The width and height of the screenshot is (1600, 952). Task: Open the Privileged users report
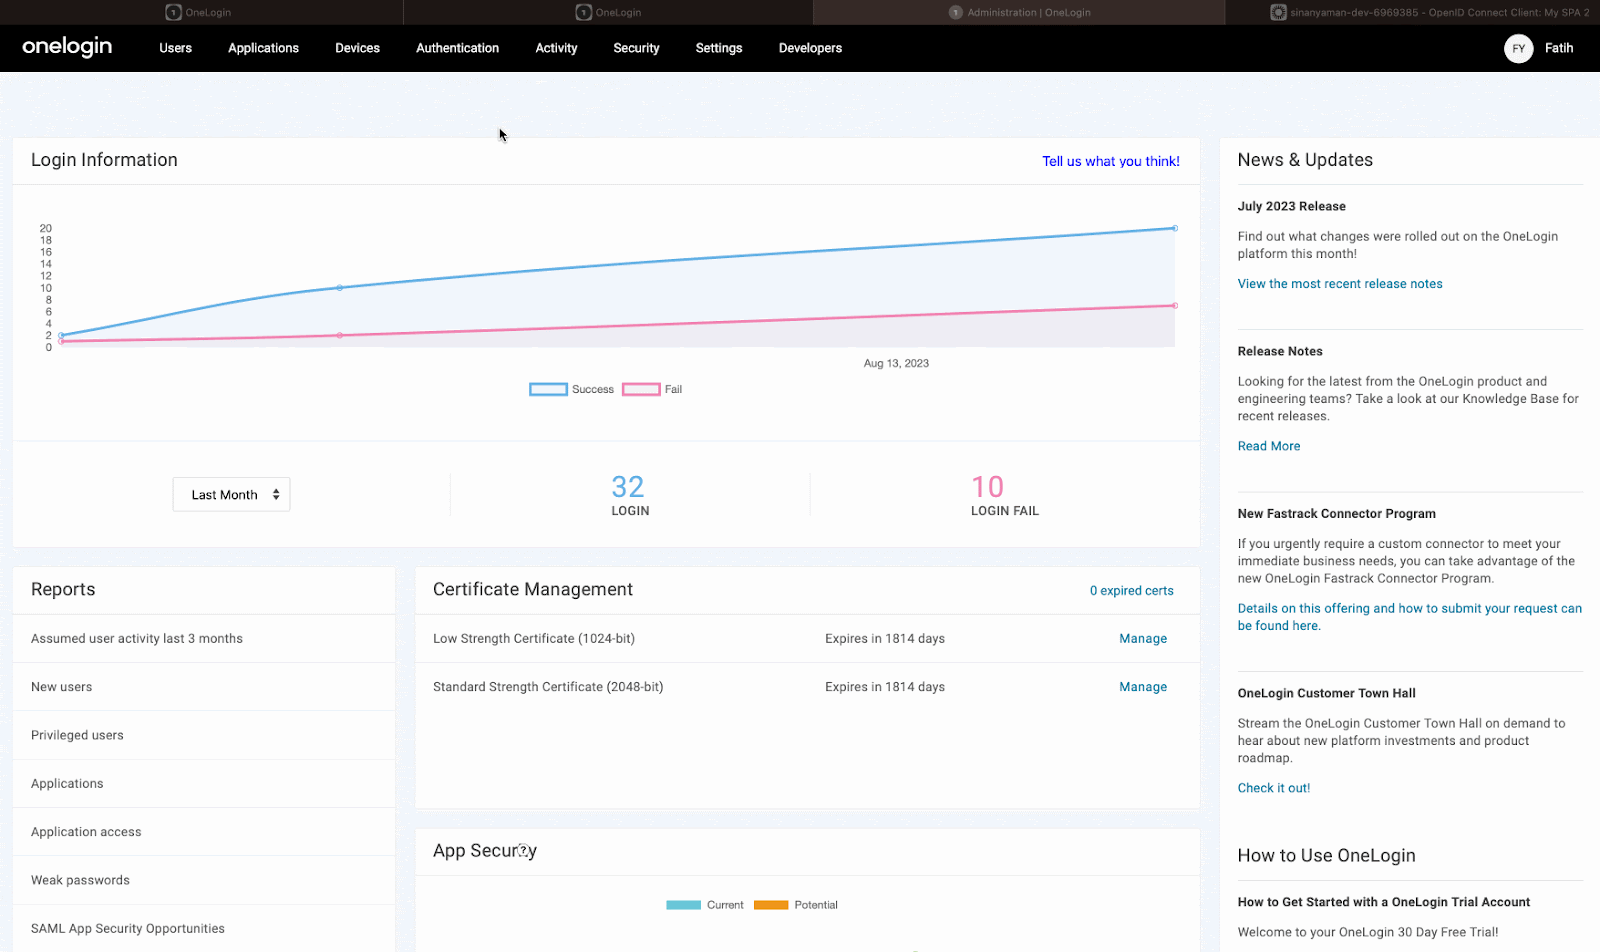click(x=77, y=735)
